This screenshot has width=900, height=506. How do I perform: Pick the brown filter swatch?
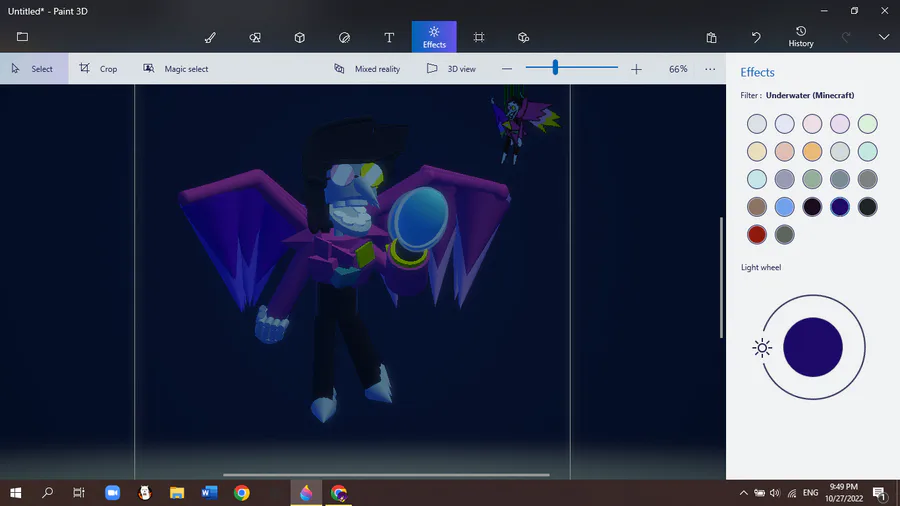tap(757, 207)
